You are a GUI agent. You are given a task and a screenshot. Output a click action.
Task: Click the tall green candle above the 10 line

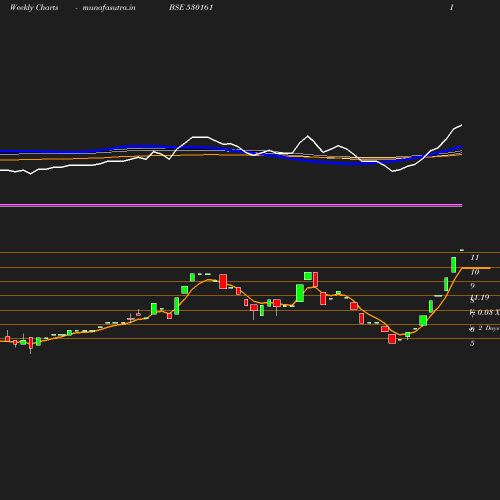[x=454, y=265]
